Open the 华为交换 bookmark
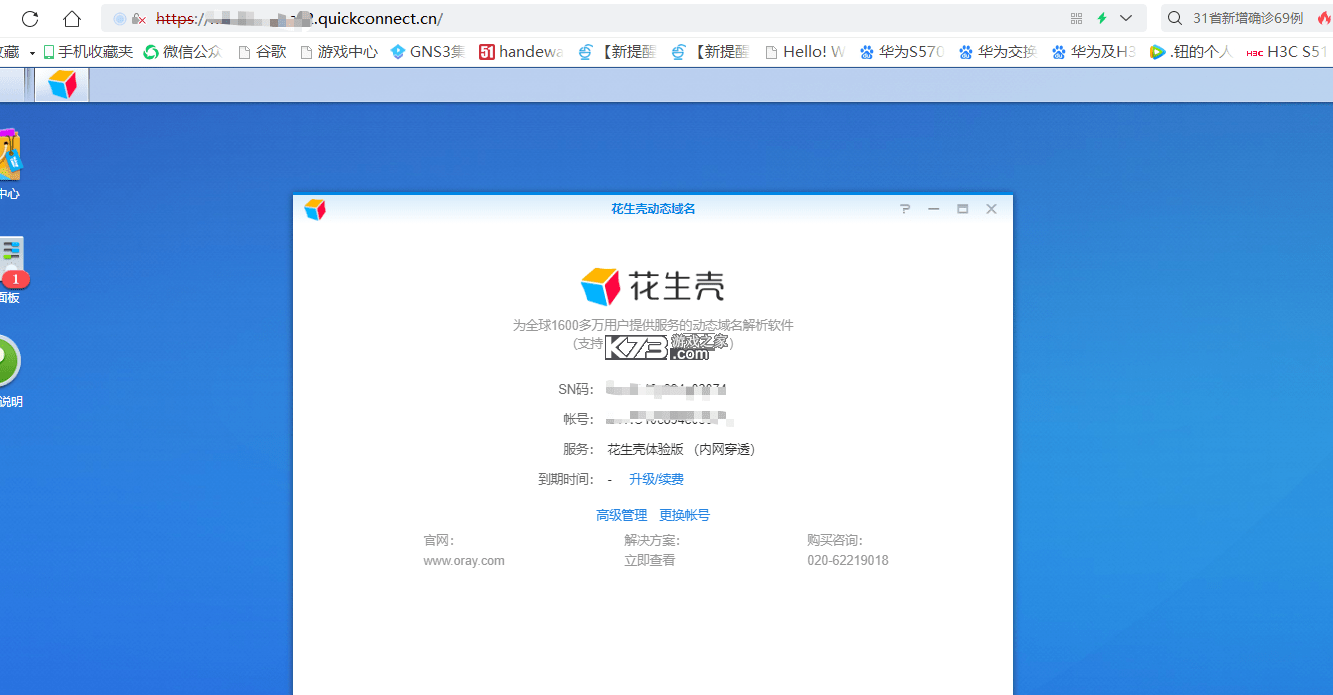Screen dimensions: 1333x695 click(997, 52)
